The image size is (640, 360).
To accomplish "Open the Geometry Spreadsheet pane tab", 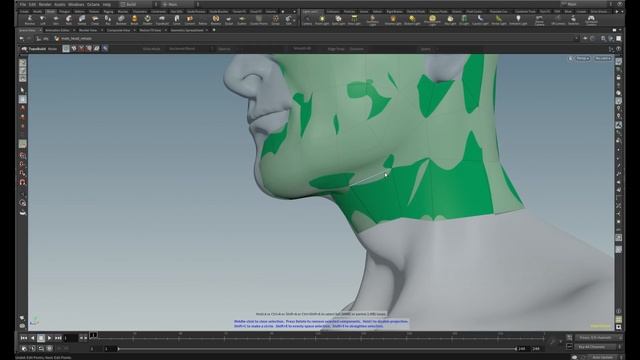I will coord(187,30).
